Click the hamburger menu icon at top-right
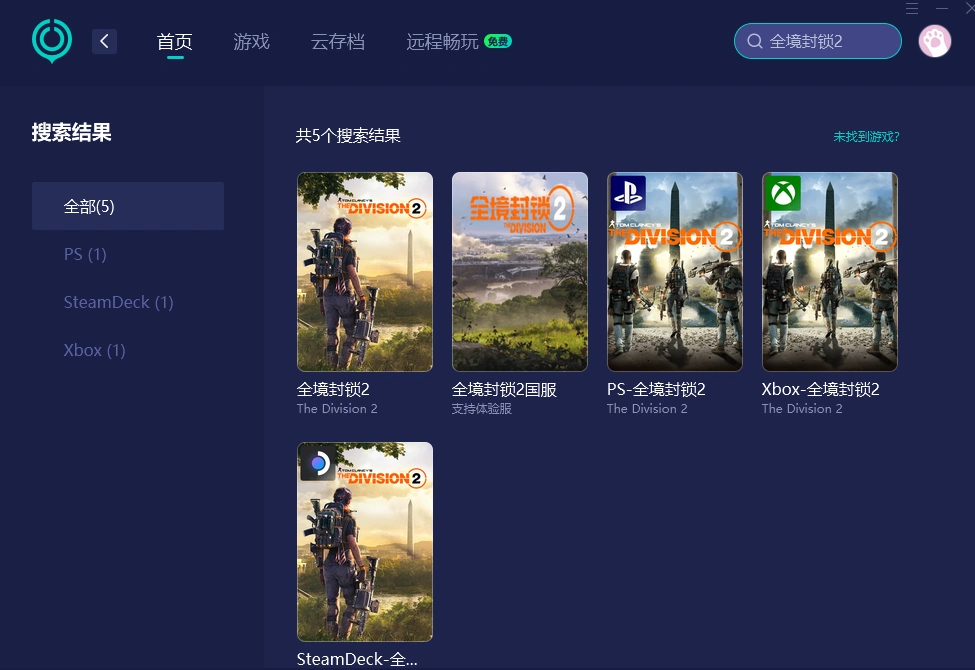This screenshot has height=670, width=975. 911,9
